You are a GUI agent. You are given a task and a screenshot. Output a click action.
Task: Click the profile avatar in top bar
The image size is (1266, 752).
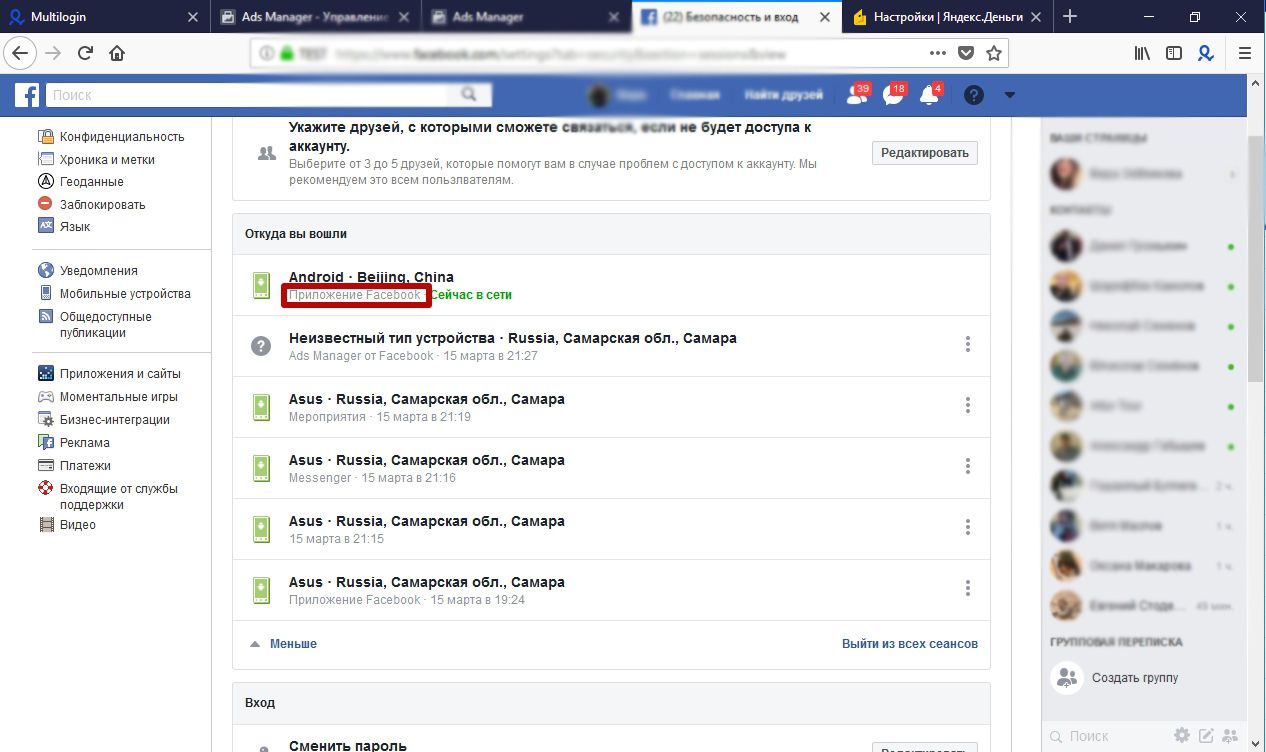(x=599, y=95)
